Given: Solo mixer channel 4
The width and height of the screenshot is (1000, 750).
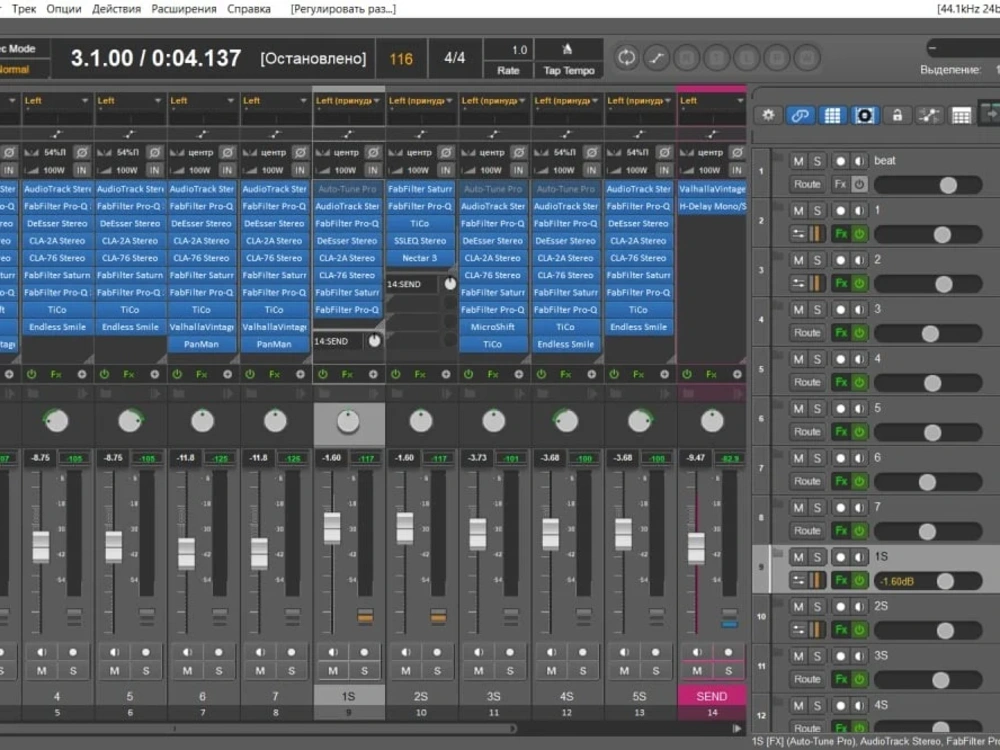Looking at the screenshot, I should [73, 671].
